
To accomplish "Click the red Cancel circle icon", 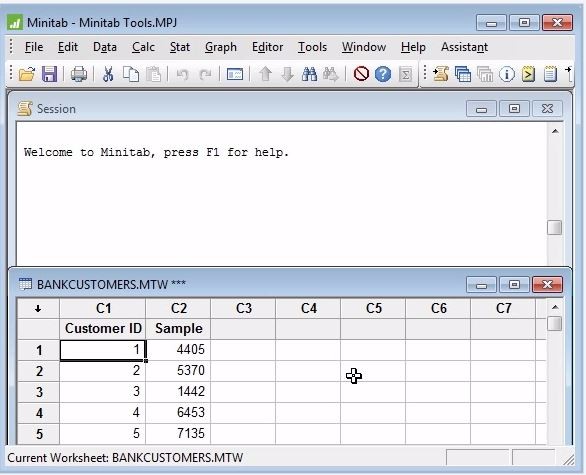I will [361, 74].
